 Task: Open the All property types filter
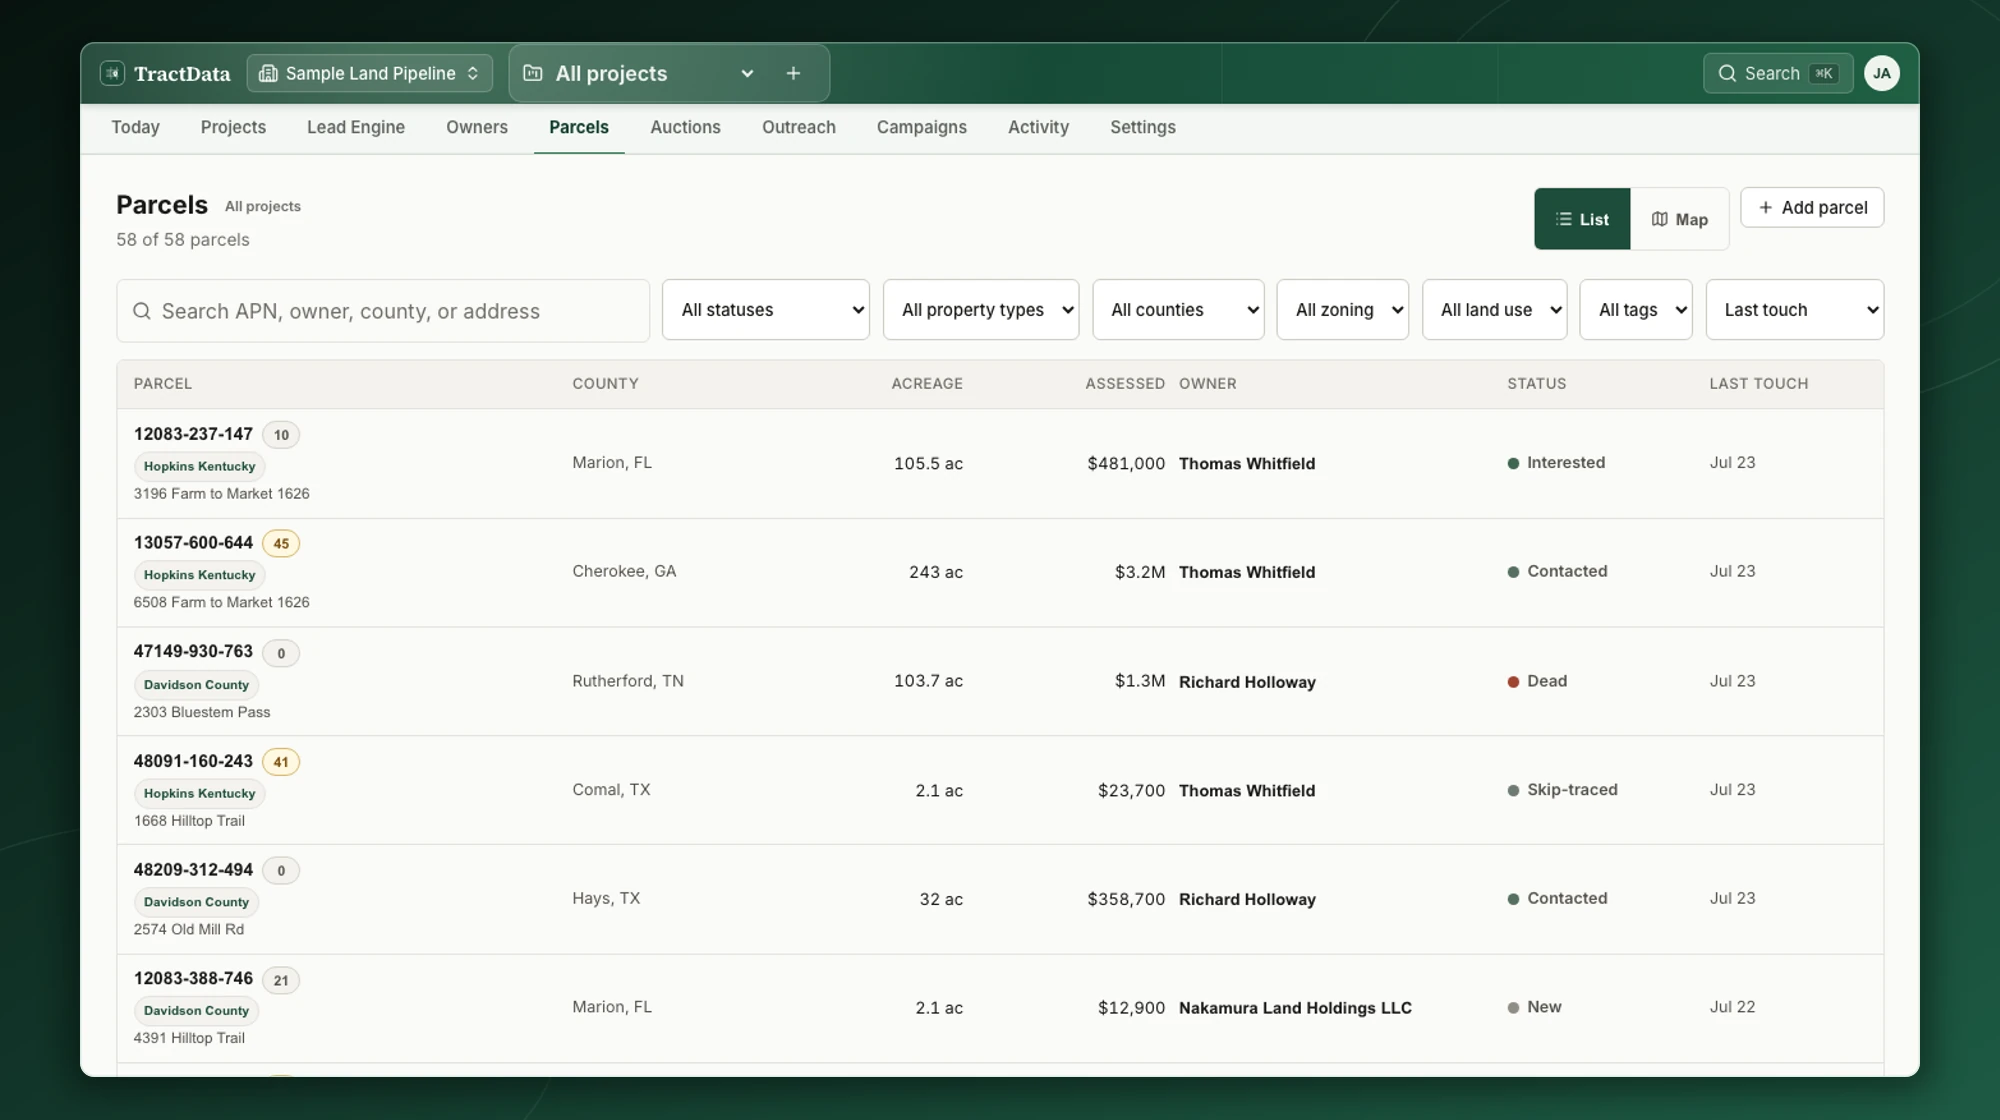981,310
